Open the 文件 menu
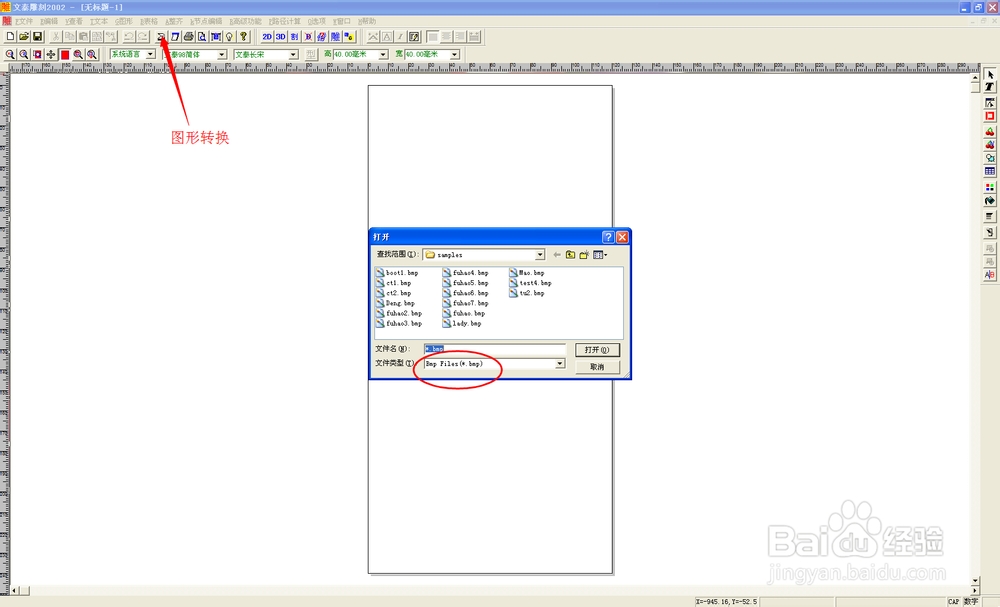Screen dimensions: 1000x607 tap(24, 22)
